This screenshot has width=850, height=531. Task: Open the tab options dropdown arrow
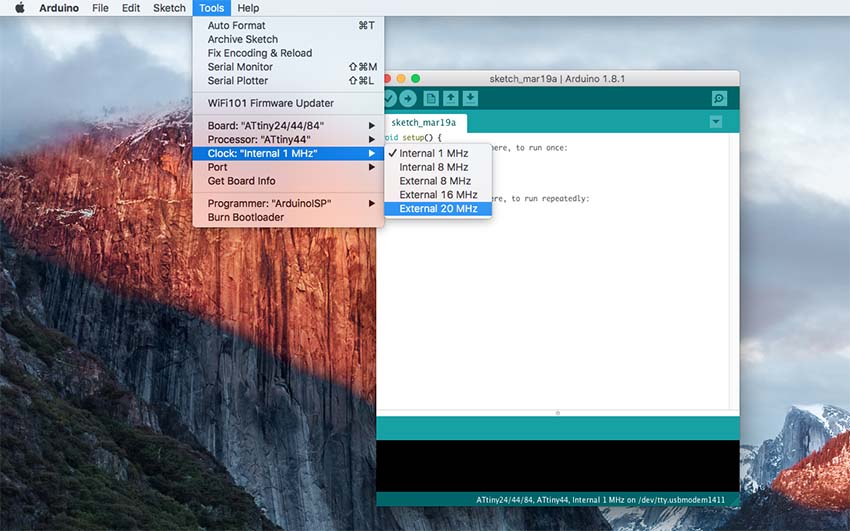pos(716,122)
